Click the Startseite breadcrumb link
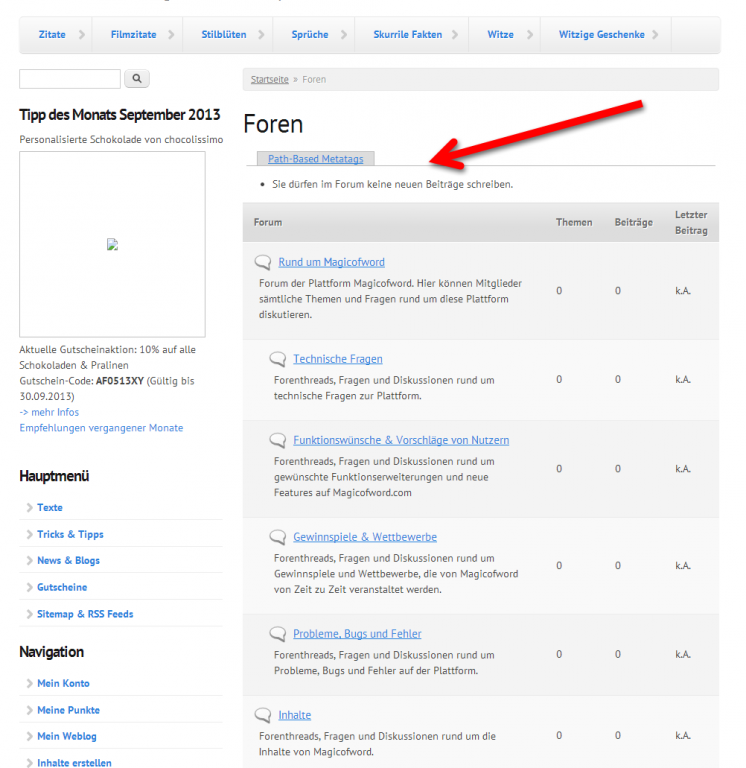 coord(269,79)
